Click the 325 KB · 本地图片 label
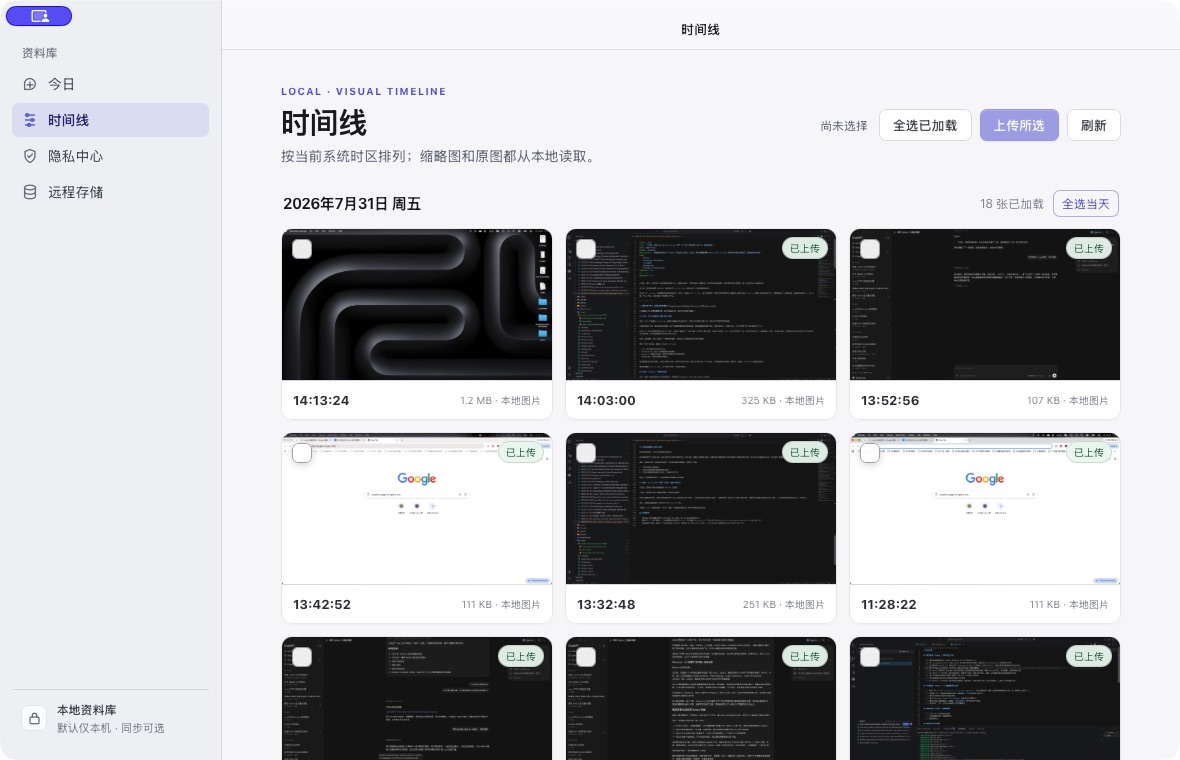1180x760 pixels. tap(783, 400)
